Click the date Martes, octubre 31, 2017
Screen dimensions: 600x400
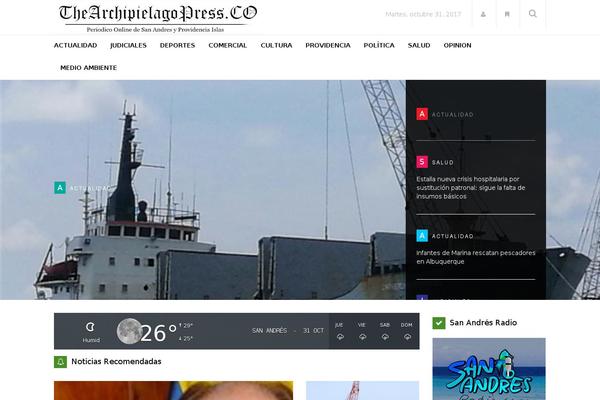(x=423, y=14)
